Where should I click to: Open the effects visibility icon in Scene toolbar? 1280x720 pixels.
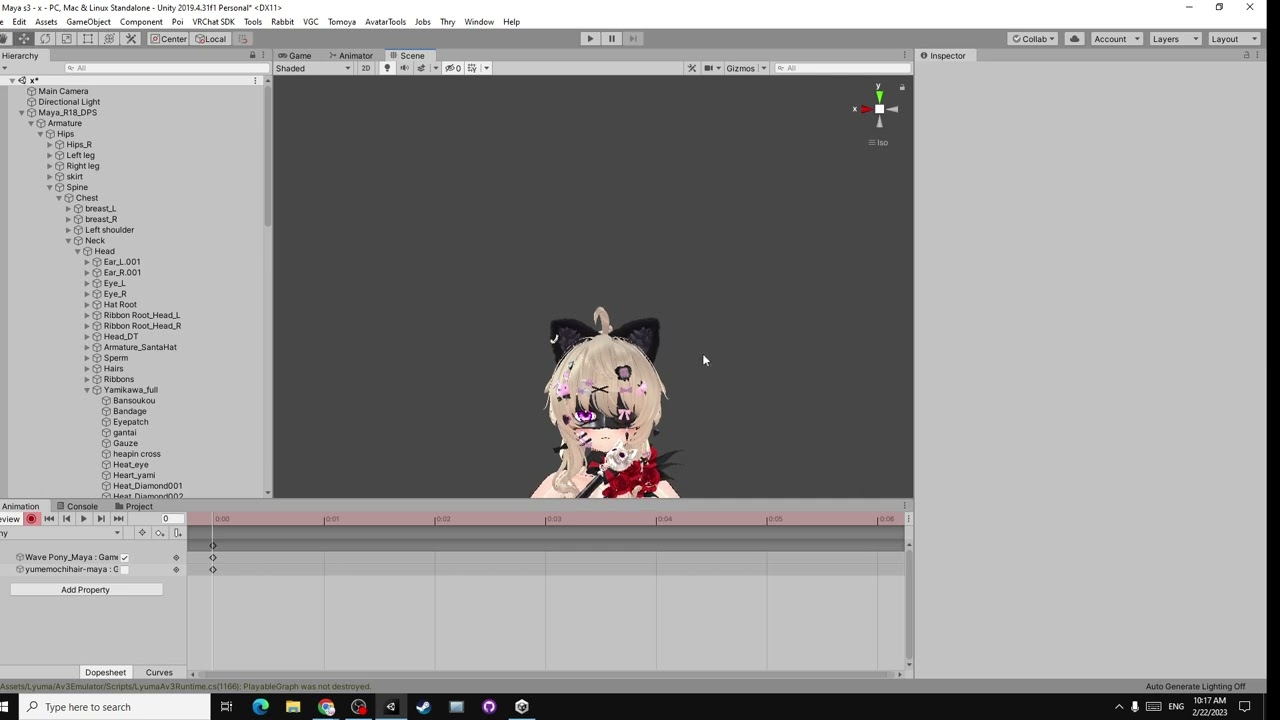pos(422,68)
